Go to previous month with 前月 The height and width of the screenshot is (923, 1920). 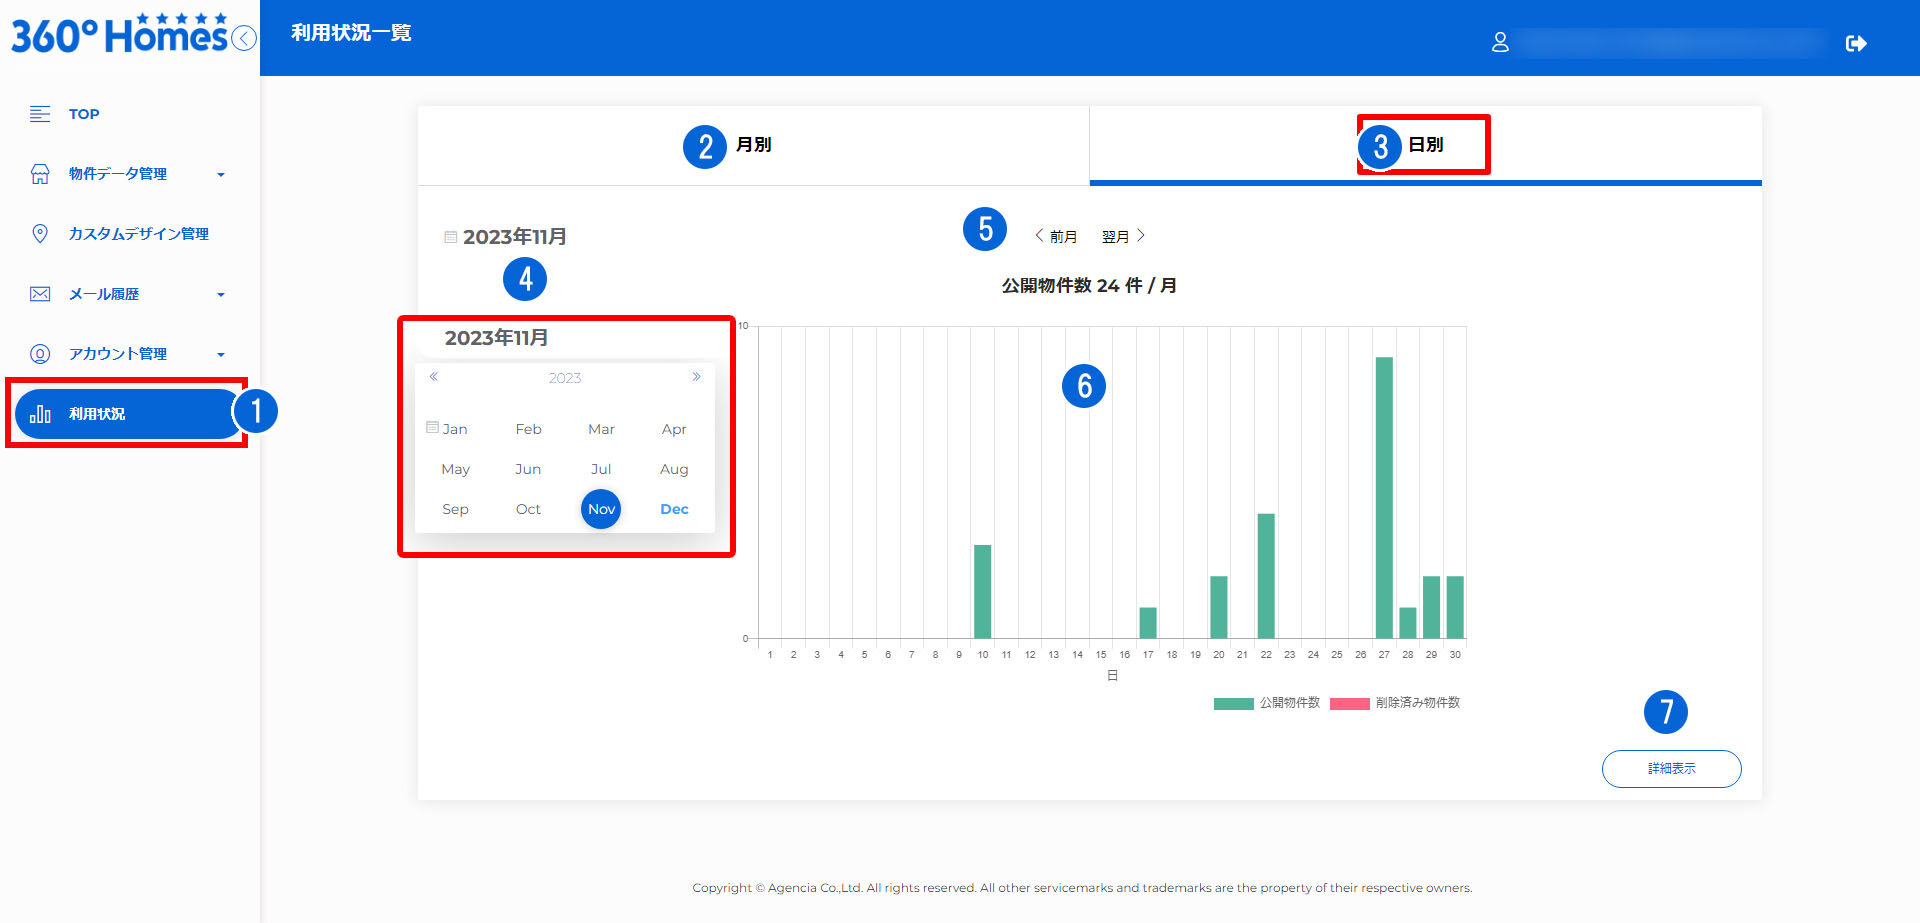(1056, 237)
